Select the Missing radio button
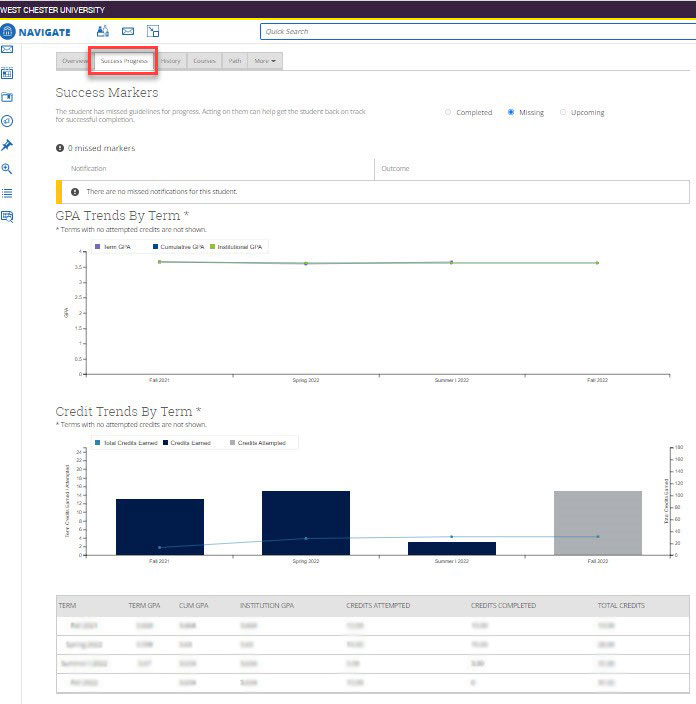The height and width of the screenshot is (704, 696). 511,112
